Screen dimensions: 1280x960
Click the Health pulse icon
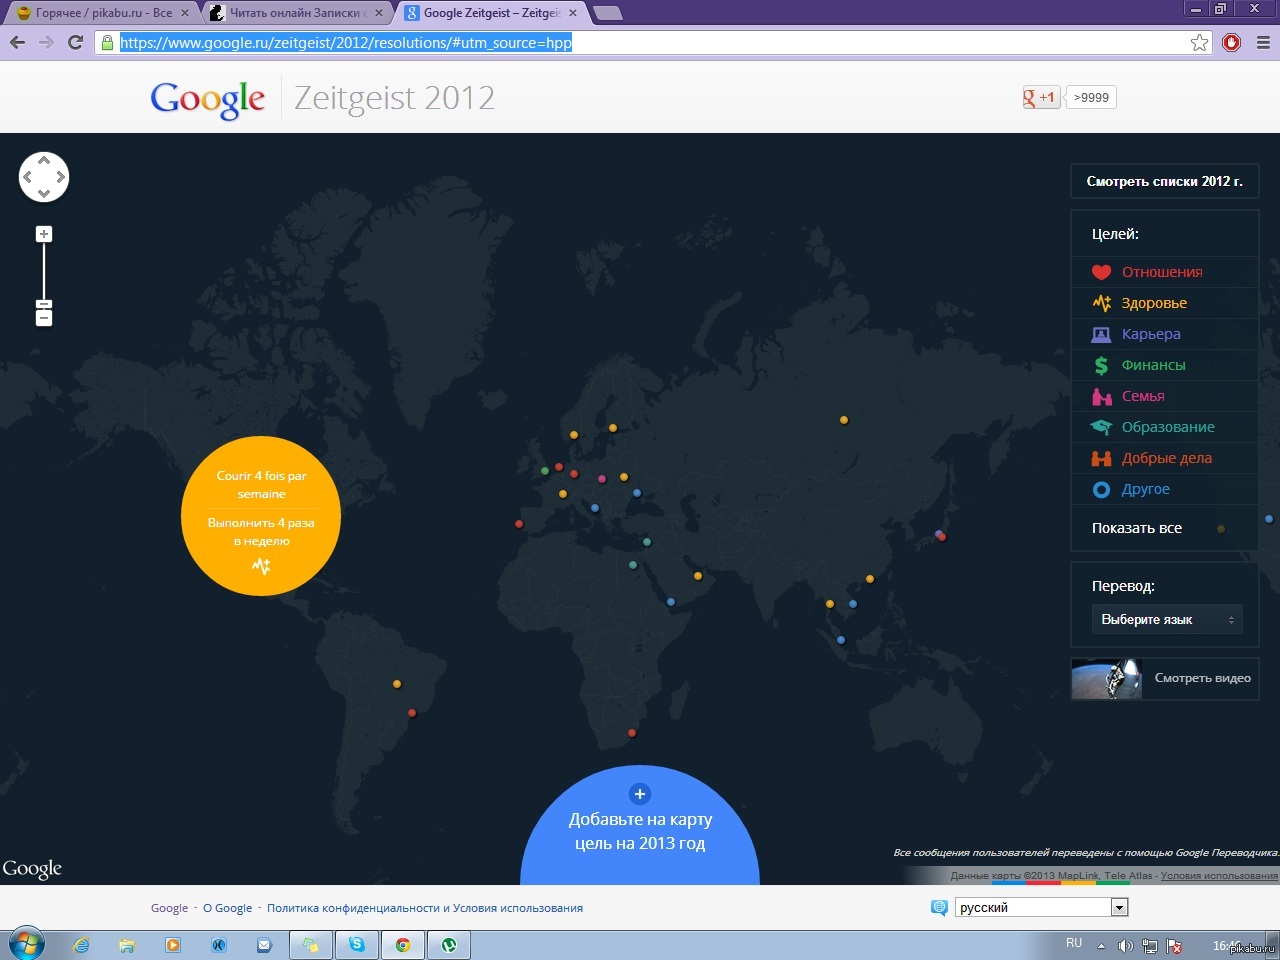coord(1101,303)
